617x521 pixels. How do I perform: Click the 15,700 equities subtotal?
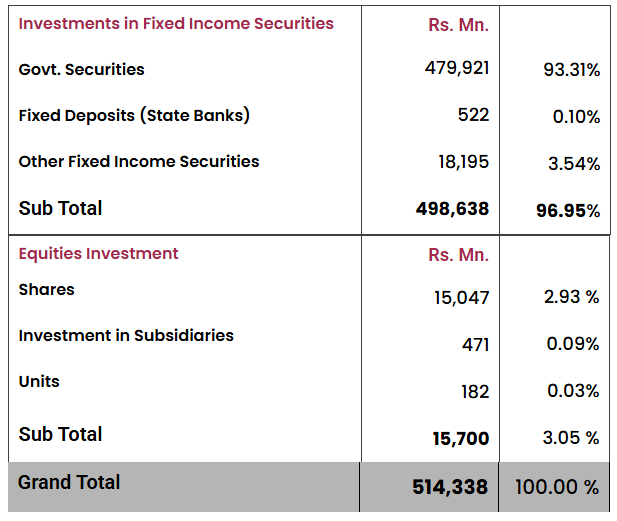pyautogui.click(x=461, y=439)
